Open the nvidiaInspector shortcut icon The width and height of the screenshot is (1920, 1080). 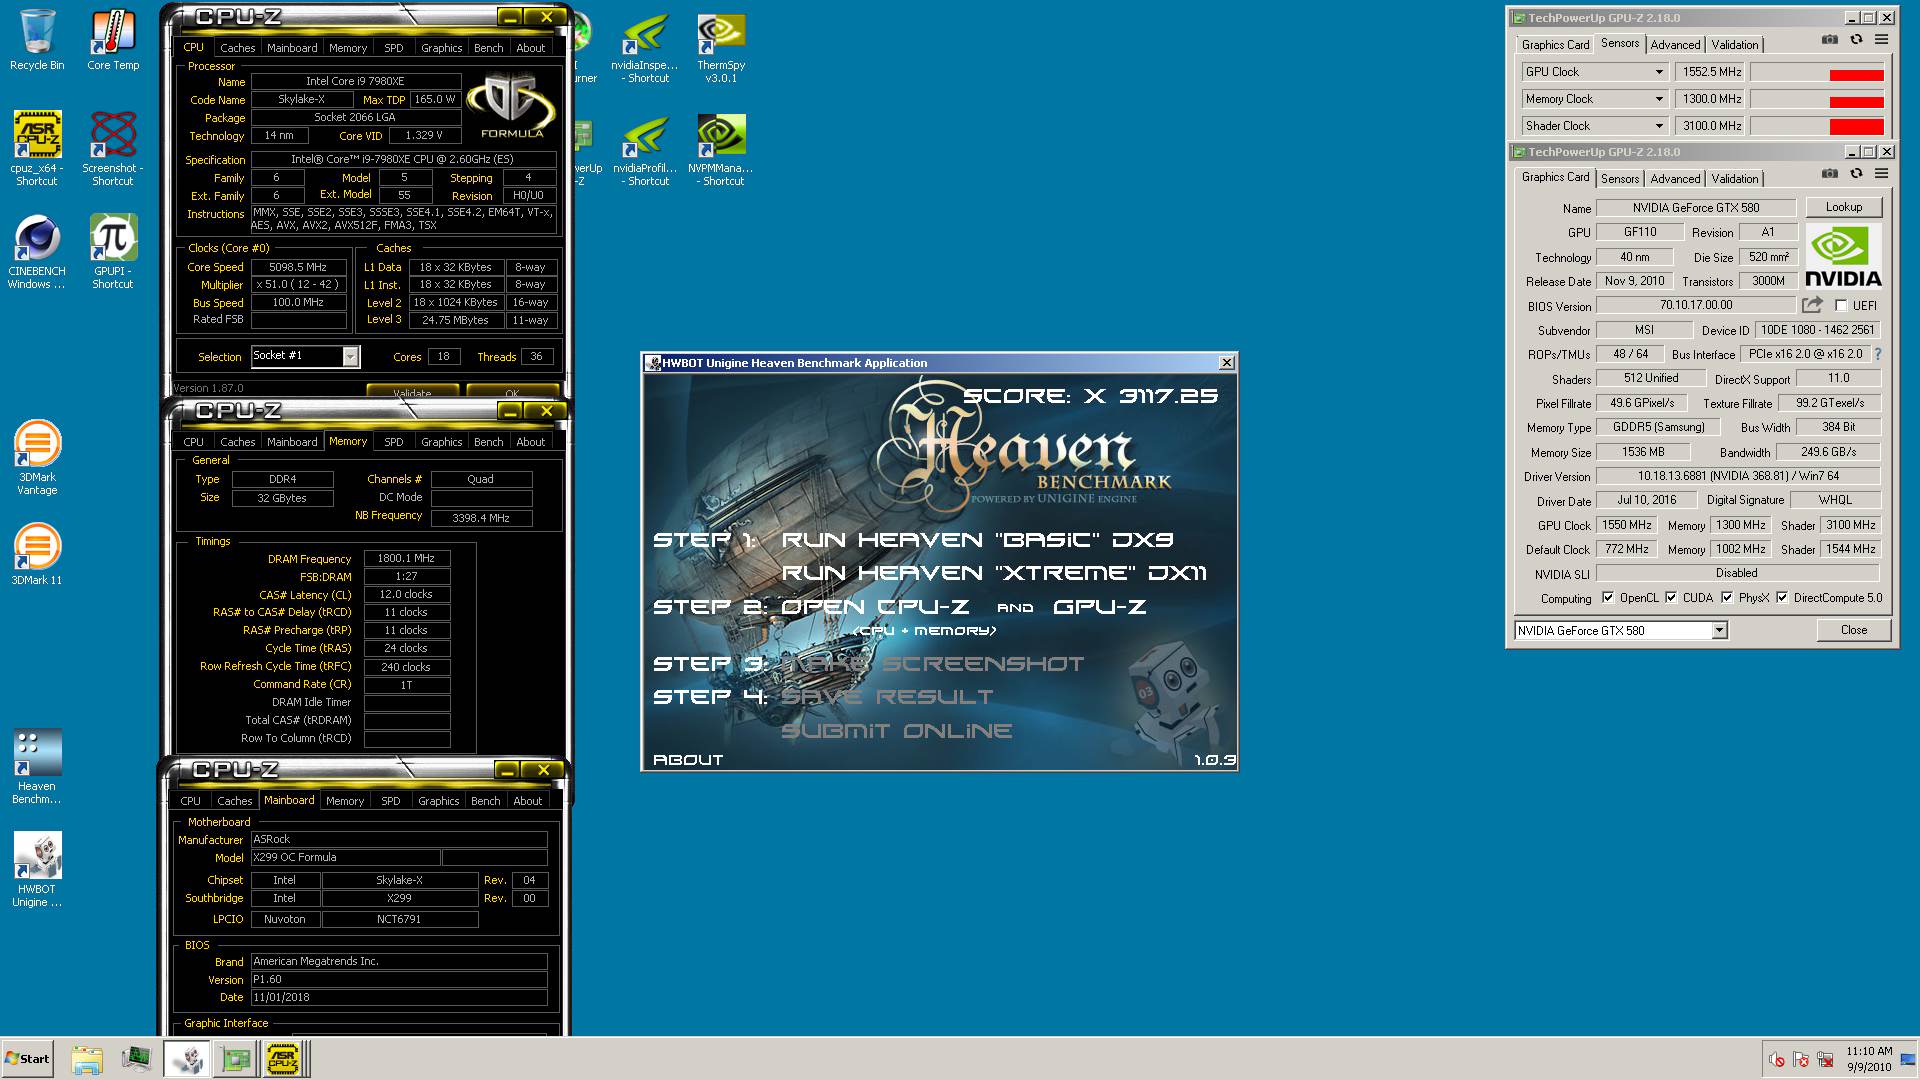click(x=646, y=46)
